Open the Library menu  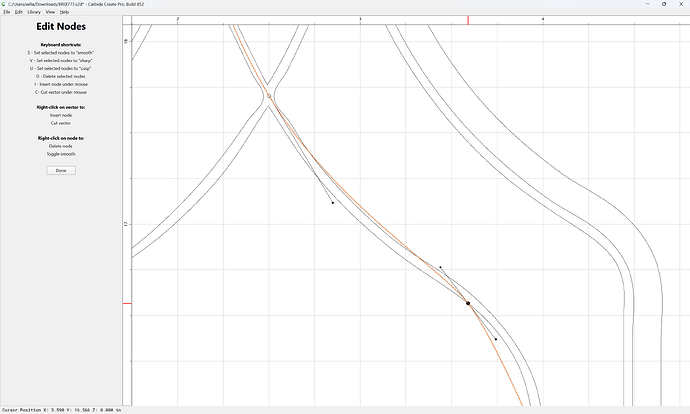coord(34,12)
